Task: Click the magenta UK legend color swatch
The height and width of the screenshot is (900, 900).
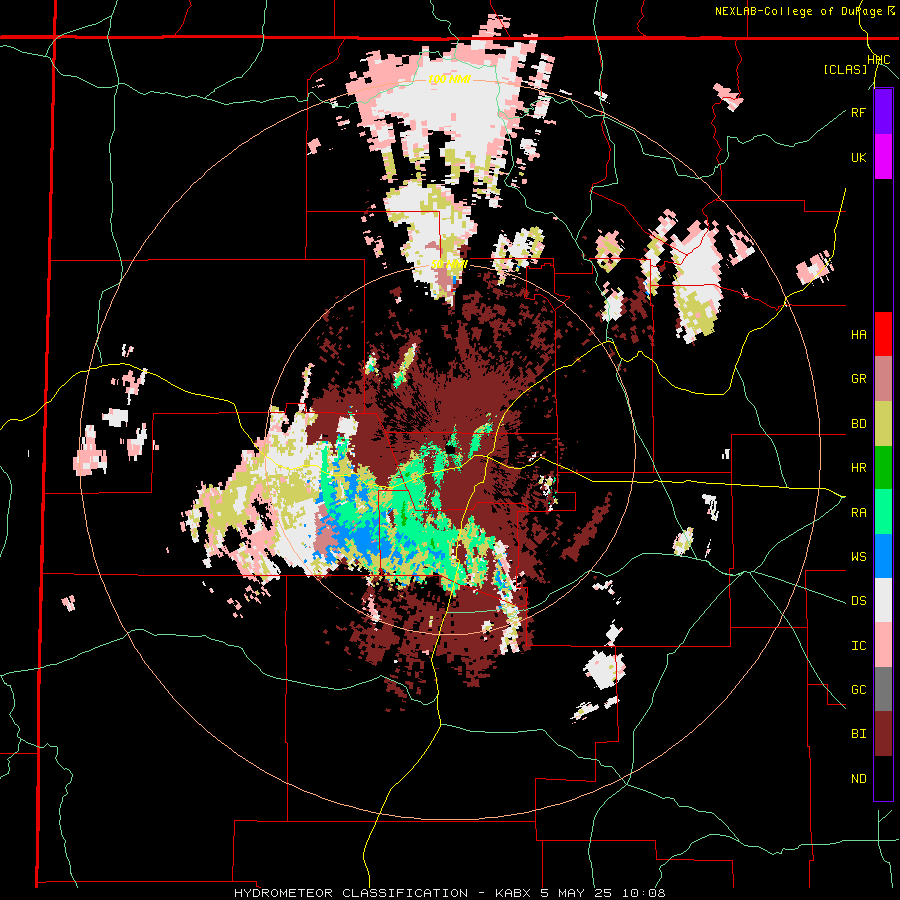Action: [x=883, y=157]
